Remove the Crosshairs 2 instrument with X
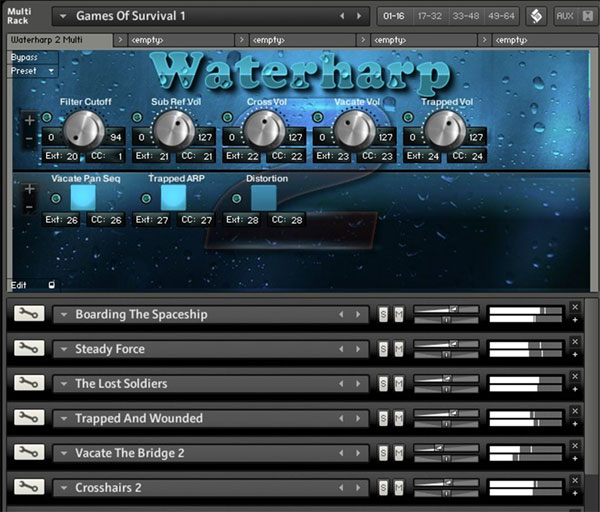Screen dimensions: 600x512 click(575, 481)
